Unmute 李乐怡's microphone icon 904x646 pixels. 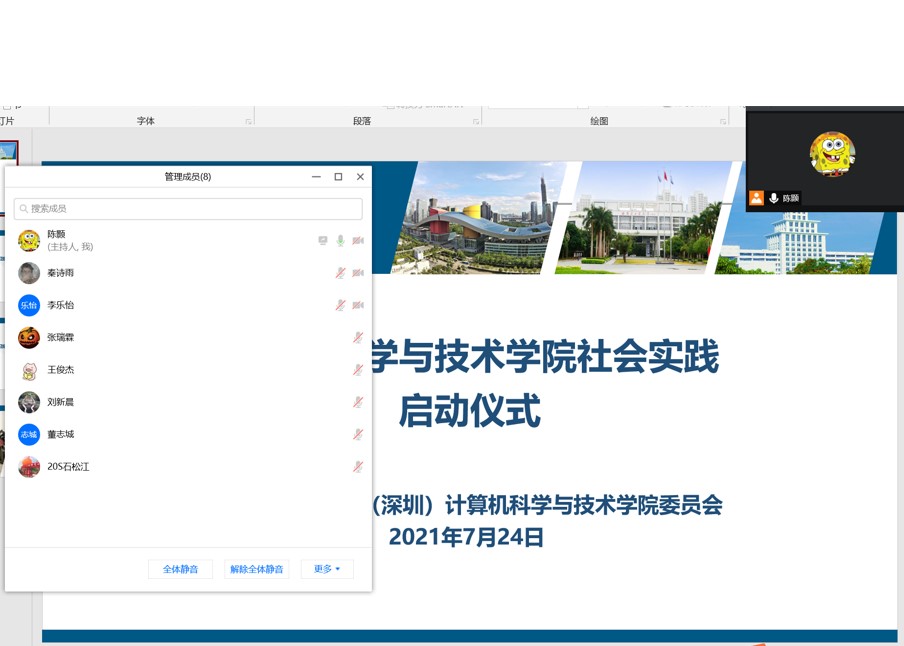tap(340, 304)
